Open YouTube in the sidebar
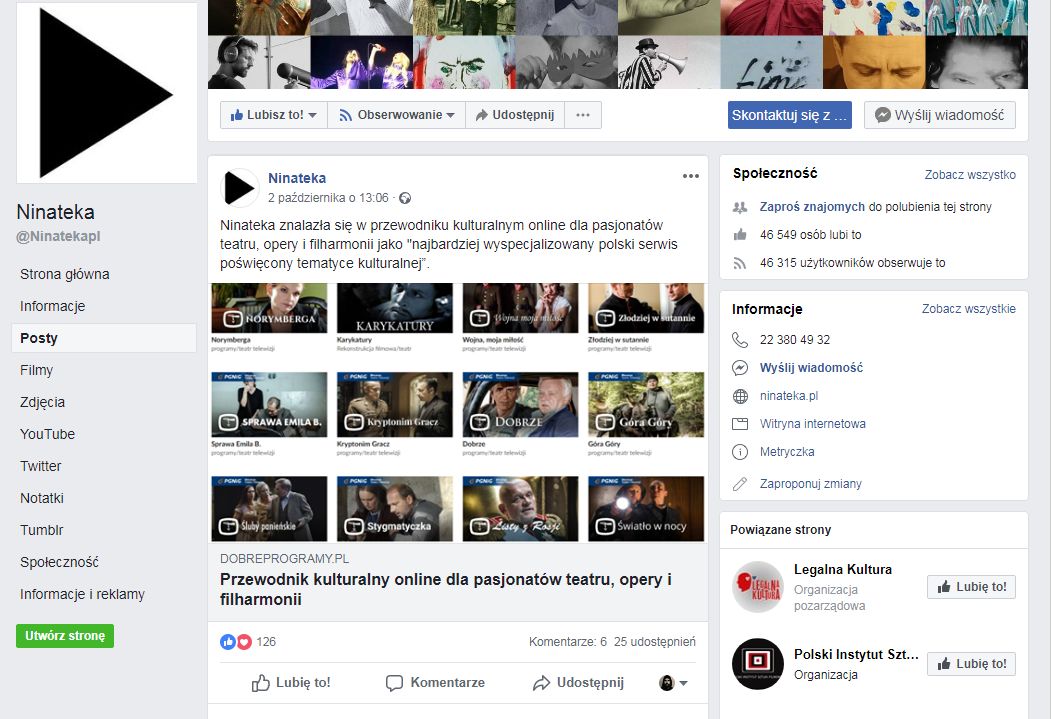Viewport: 1051px width, 719px height. click(47, 434)
